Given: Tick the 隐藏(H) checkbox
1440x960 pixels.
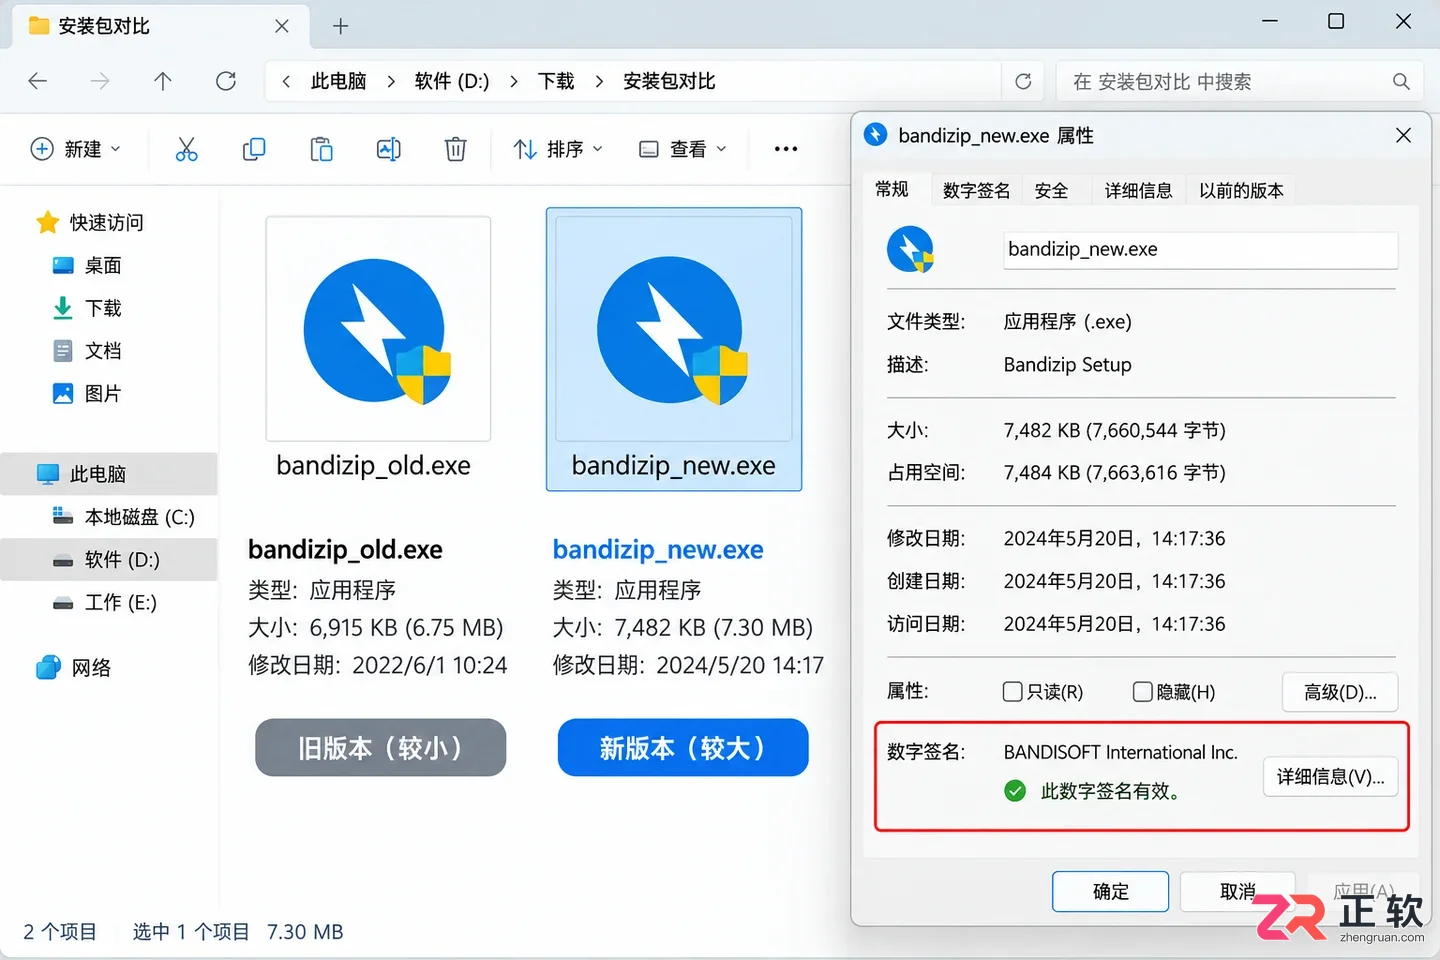Looking at the screenshot, I should (x=1142, y=692).
